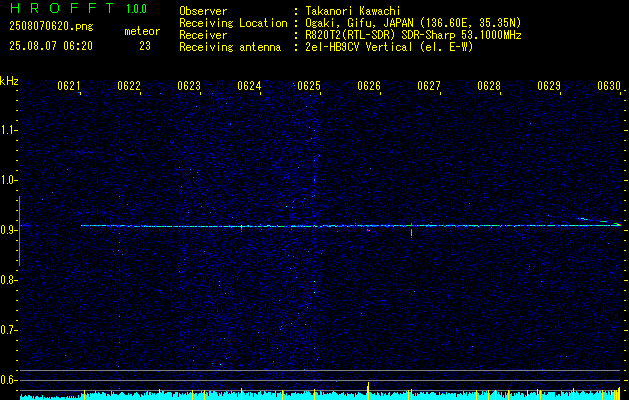The image size is (629, 400).
Task: Click the 0629 time marker
Action: pyautogui.click(x=549, y=86)
